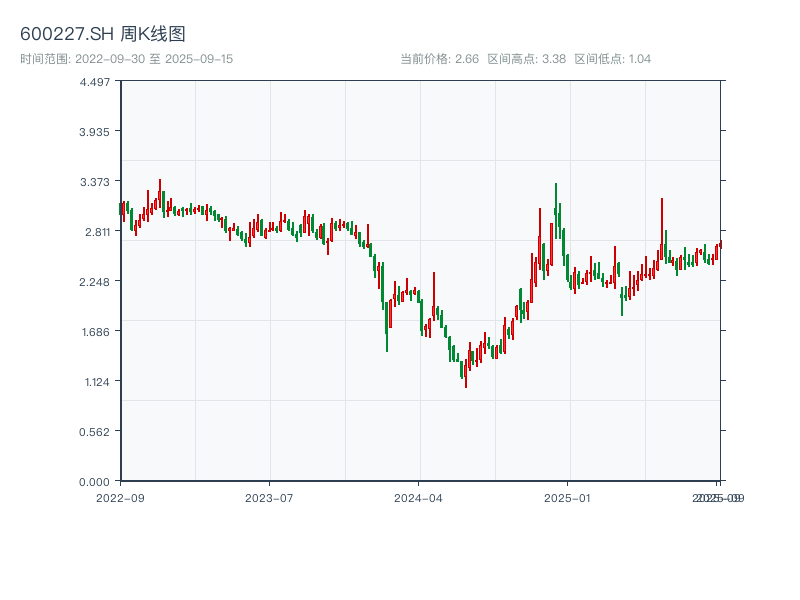Image resolution: width=800 pixels, height=600 pixels.
Task: Click the lowest candlestick near 1.04
Action: [466, 373]
